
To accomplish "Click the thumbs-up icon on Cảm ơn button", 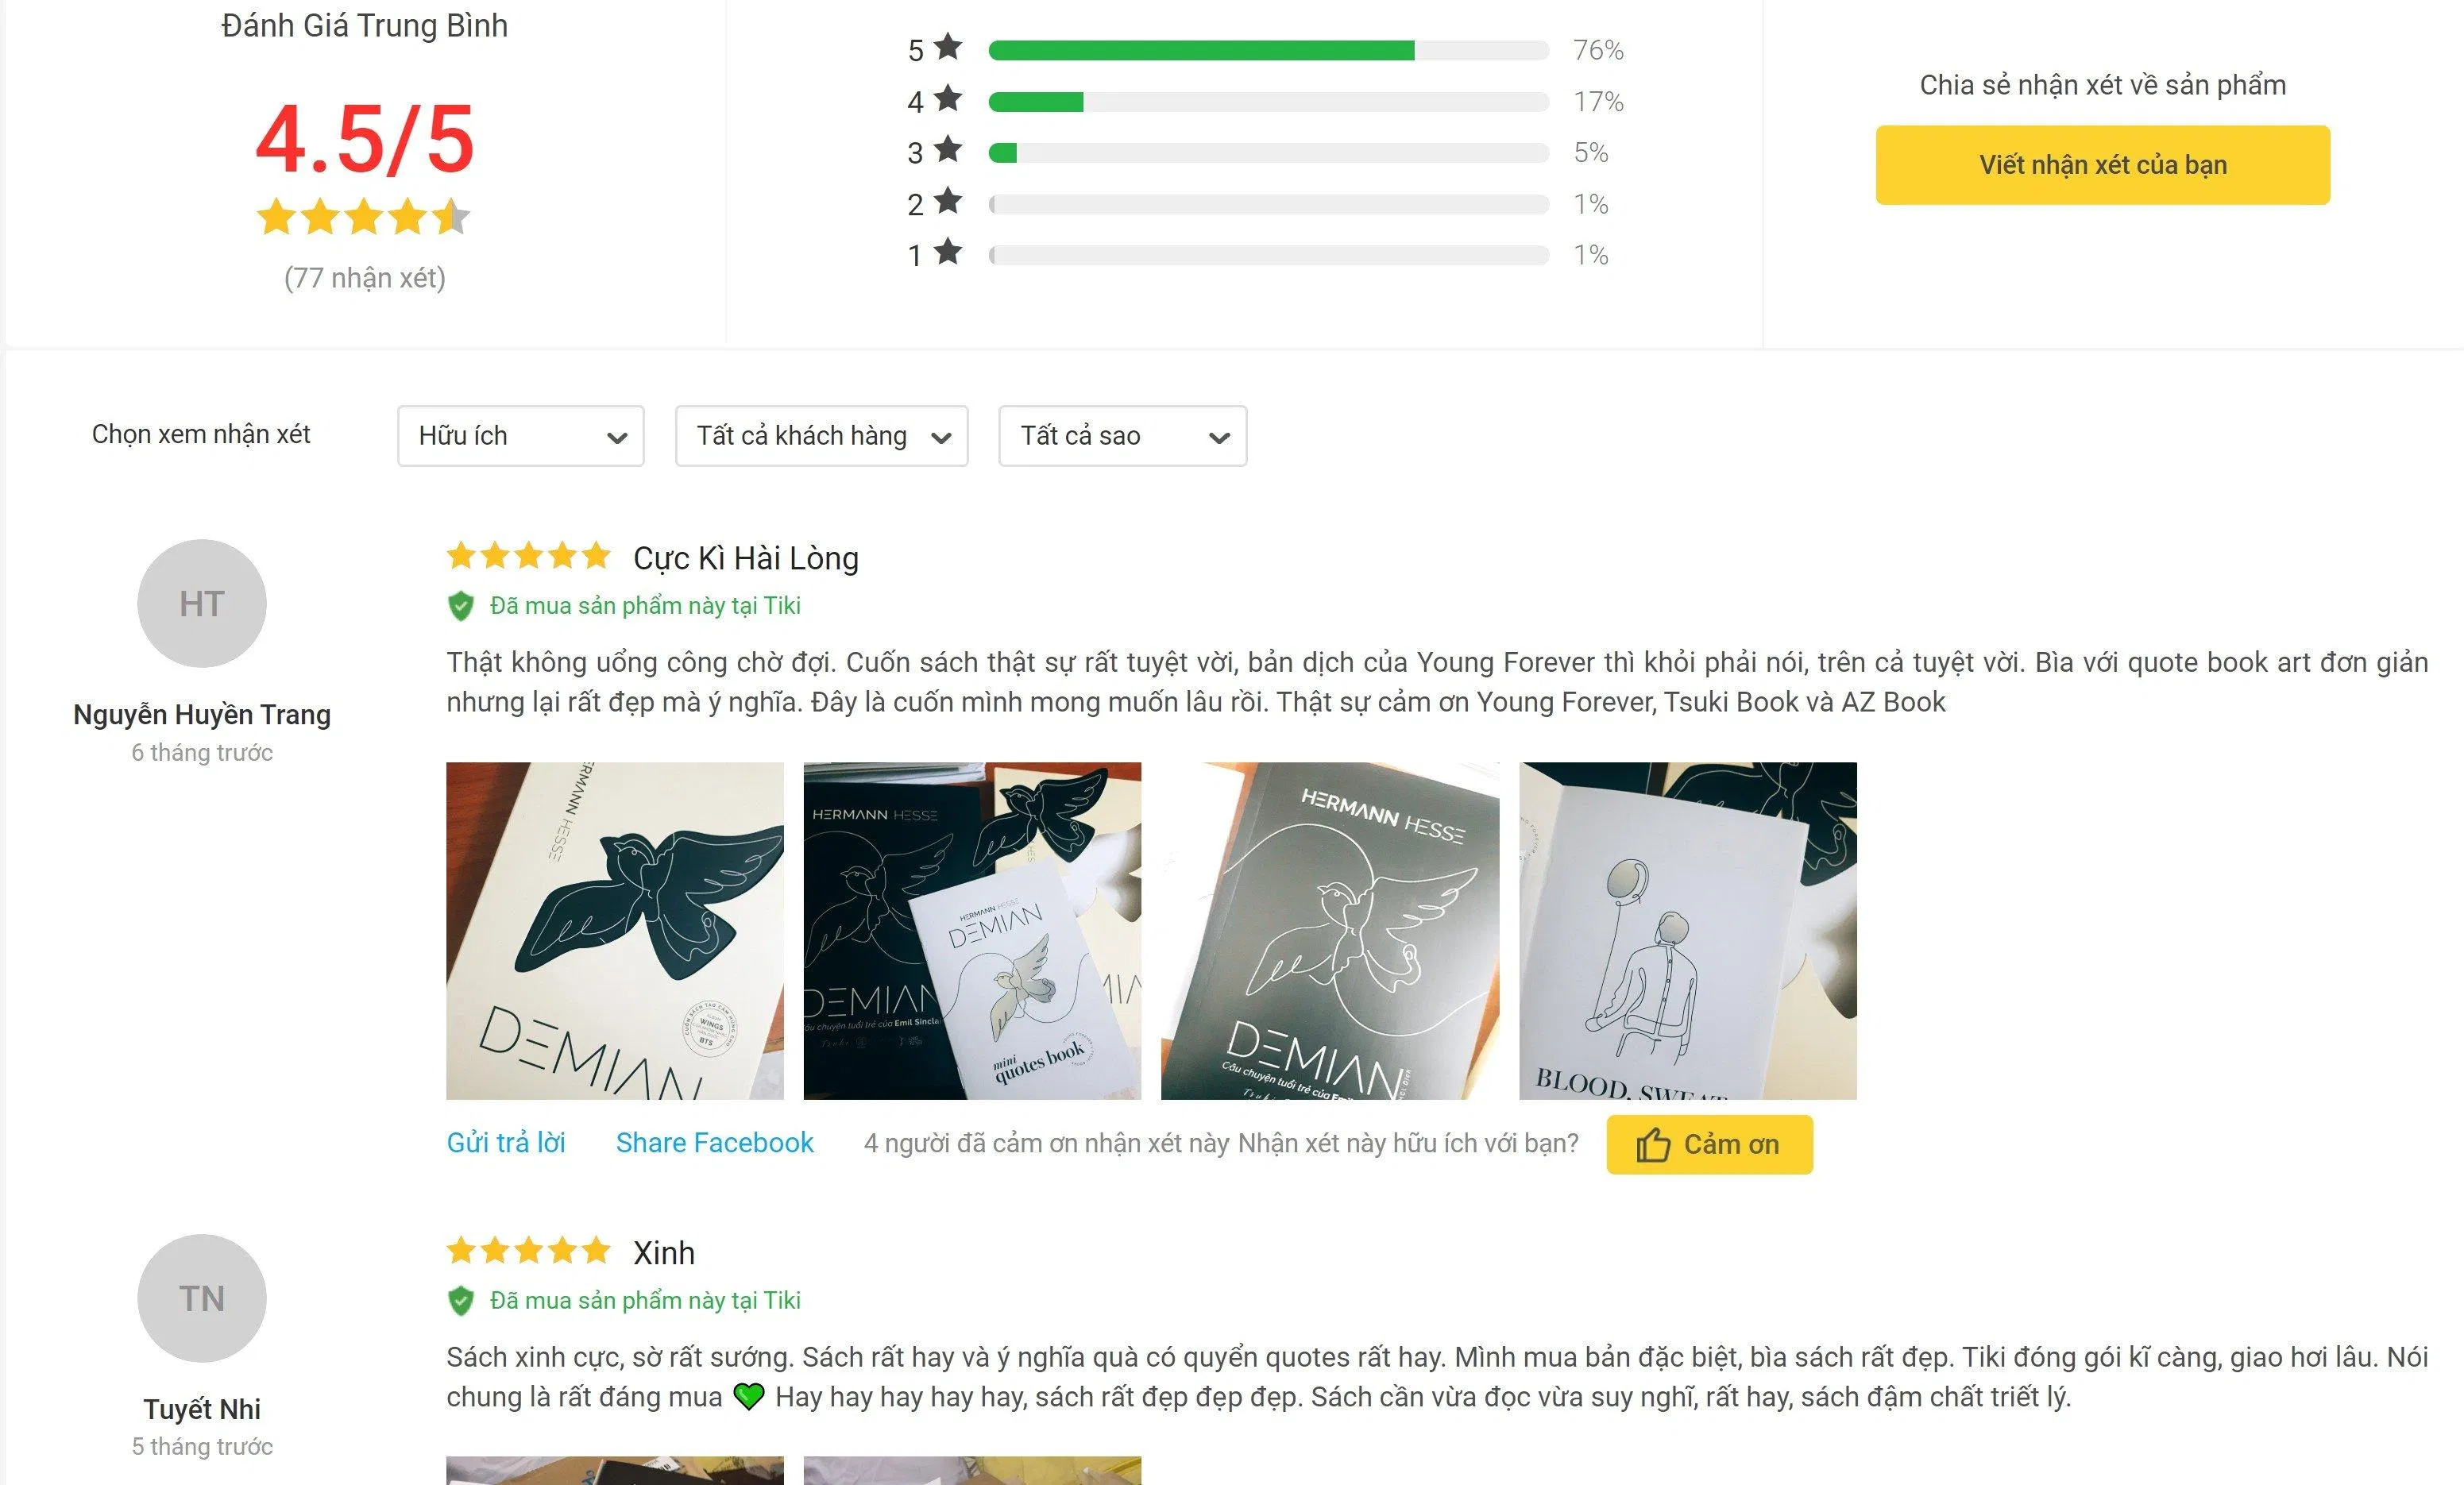I will pyautogui.click(x=1653, y=1144).
